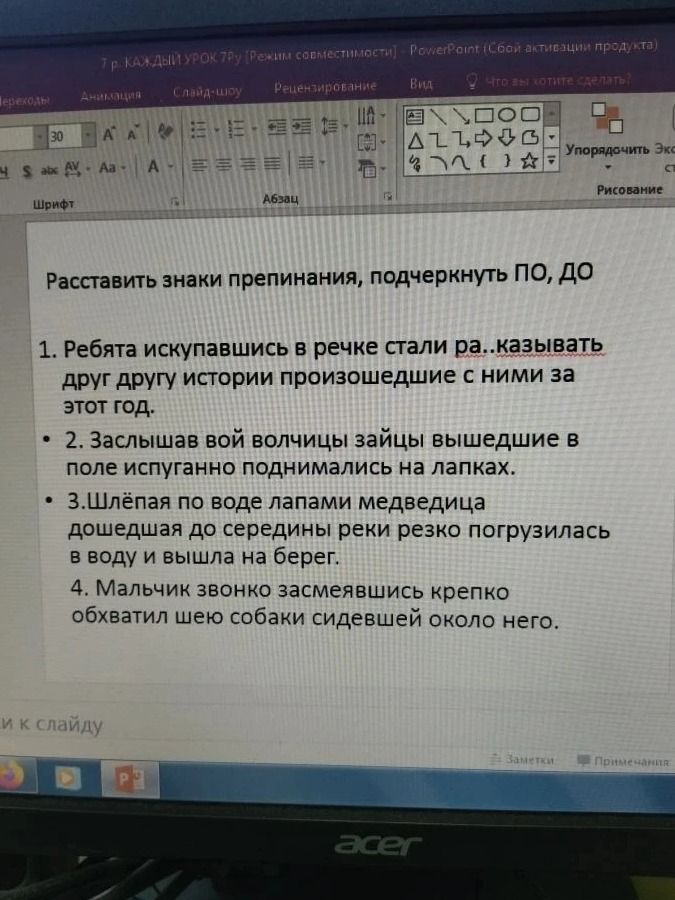Select the oval shape in the shapes gallery
This screenshot has width=675, height=900.
click(x=506, y=115)
